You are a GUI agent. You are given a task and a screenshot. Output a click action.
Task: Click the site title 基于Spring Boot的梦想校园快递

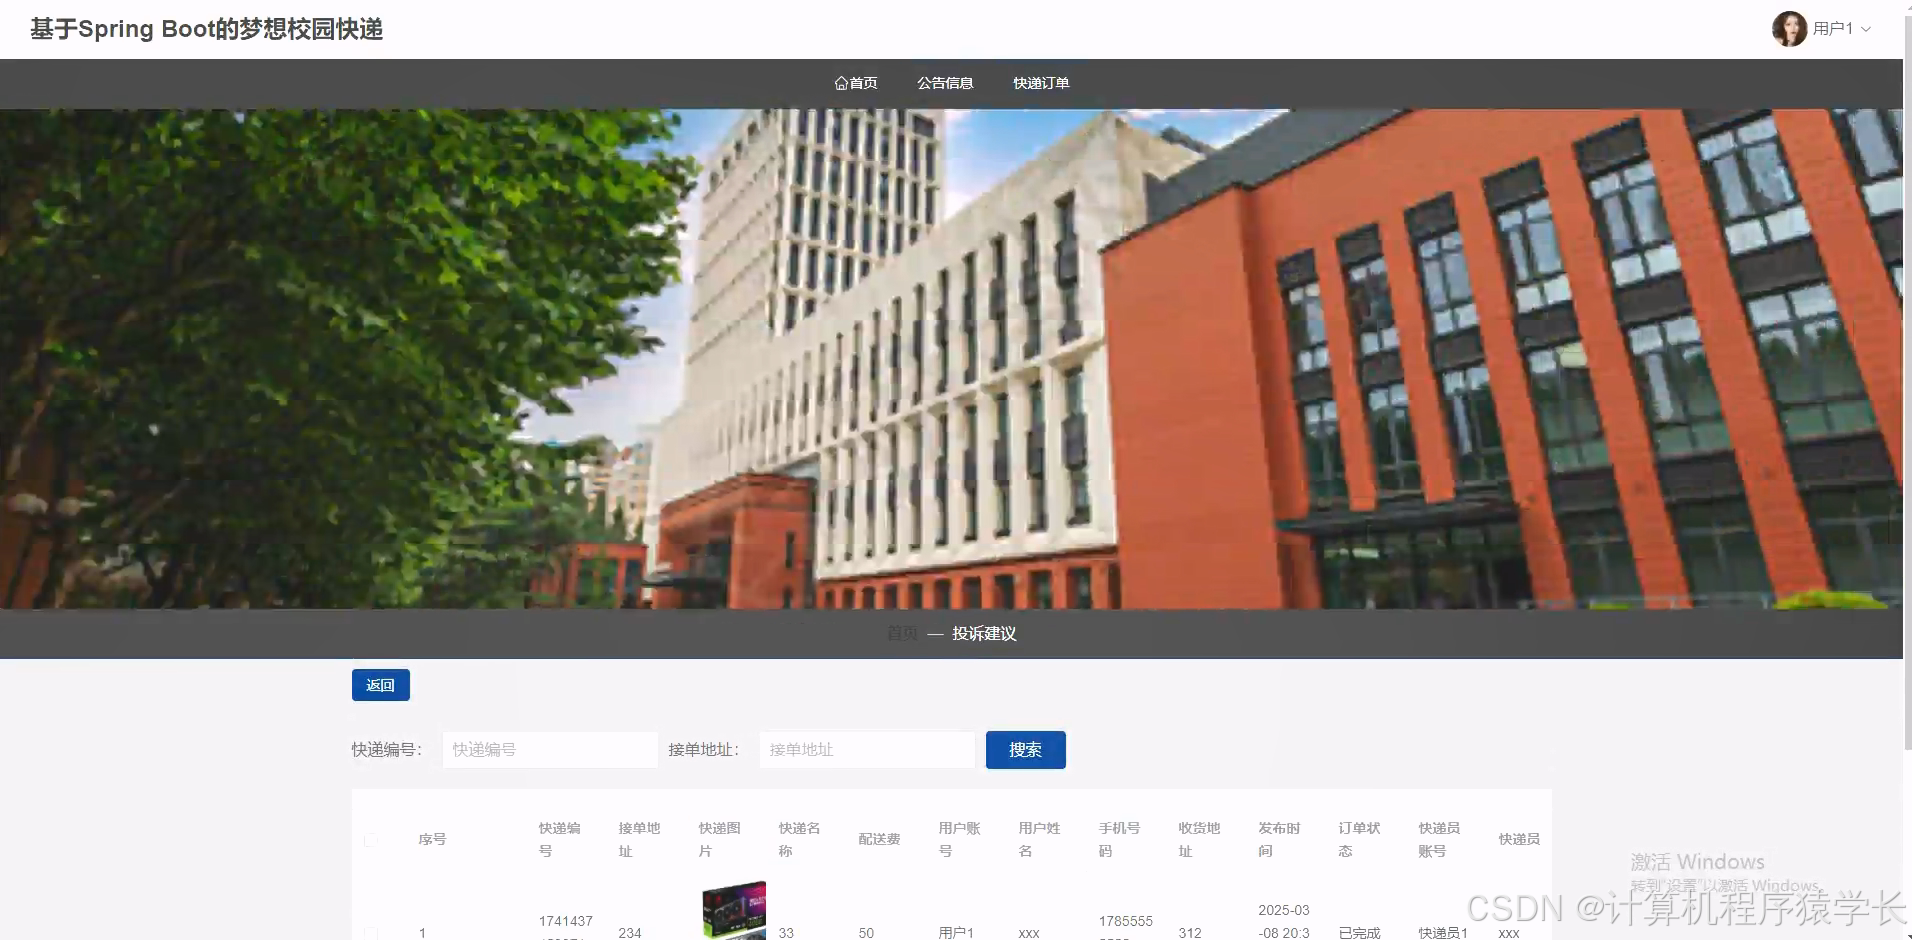point(207,29)
